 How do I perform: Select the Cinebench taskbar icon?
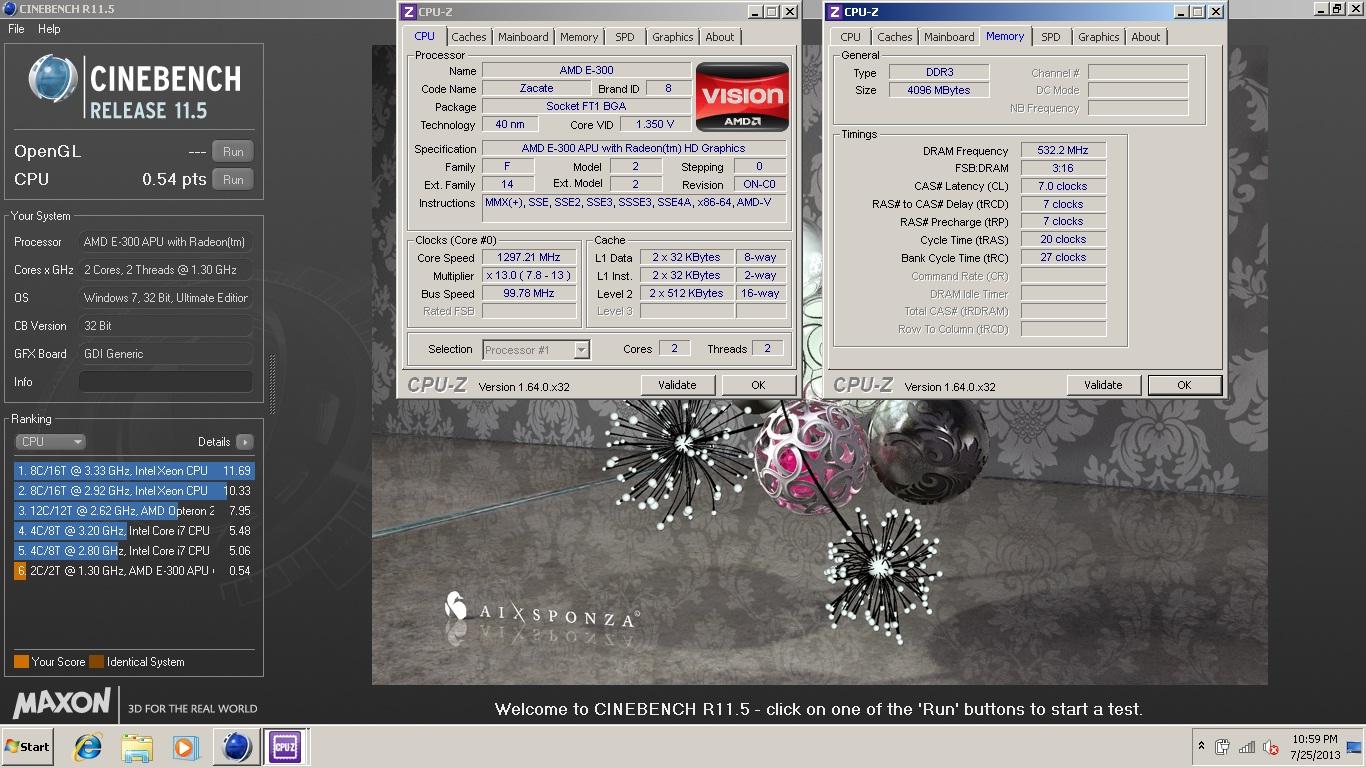click(x=236, y=747)
